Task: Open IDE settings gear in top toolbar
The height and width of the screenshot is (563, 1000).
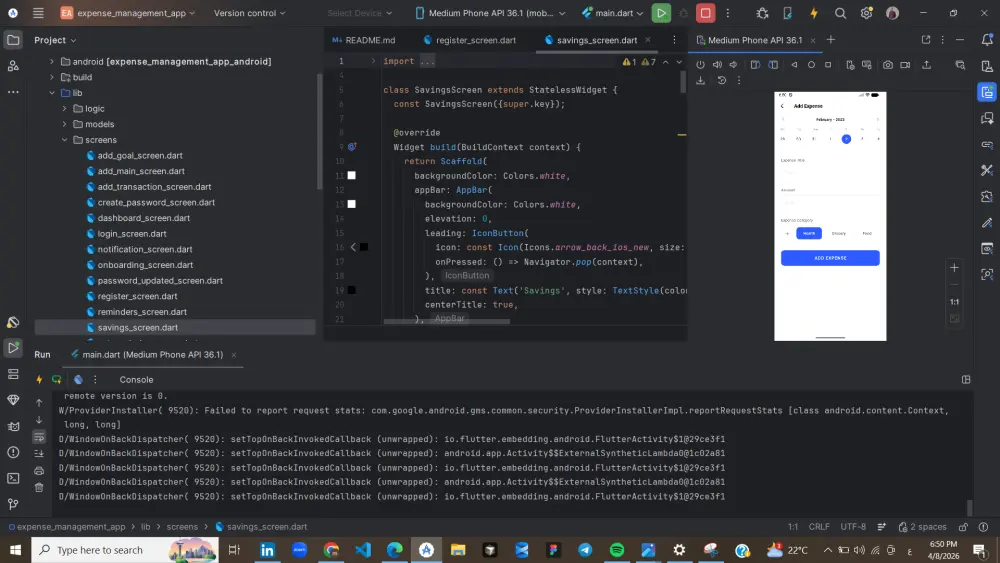Action: point(866,13)
